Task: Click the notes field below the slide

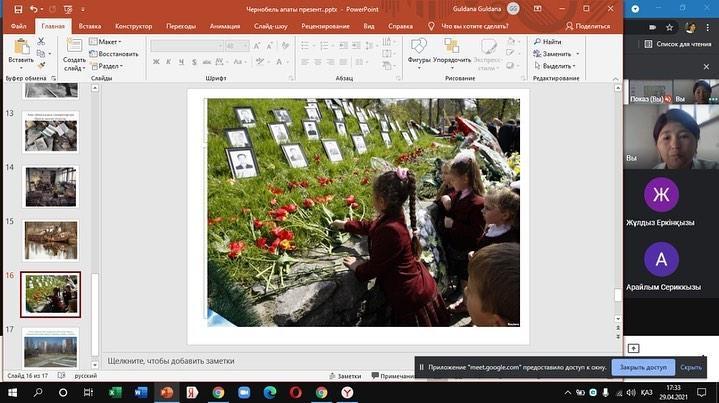Action: point(300,360)
